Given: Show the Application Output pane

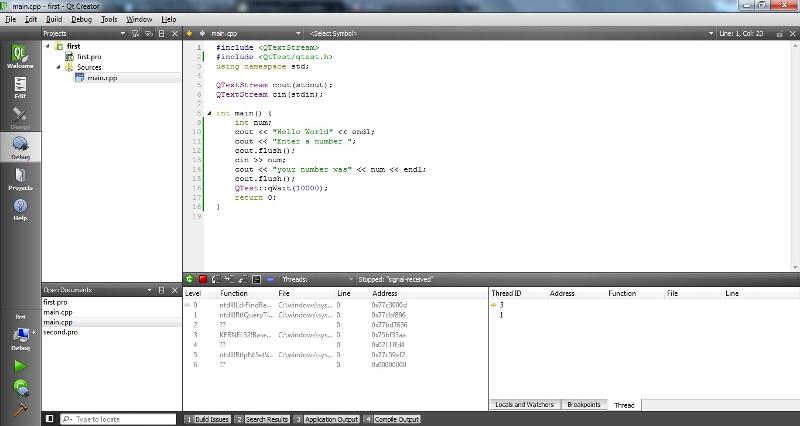Looking at the screenshot, I should tap(327, 419).
